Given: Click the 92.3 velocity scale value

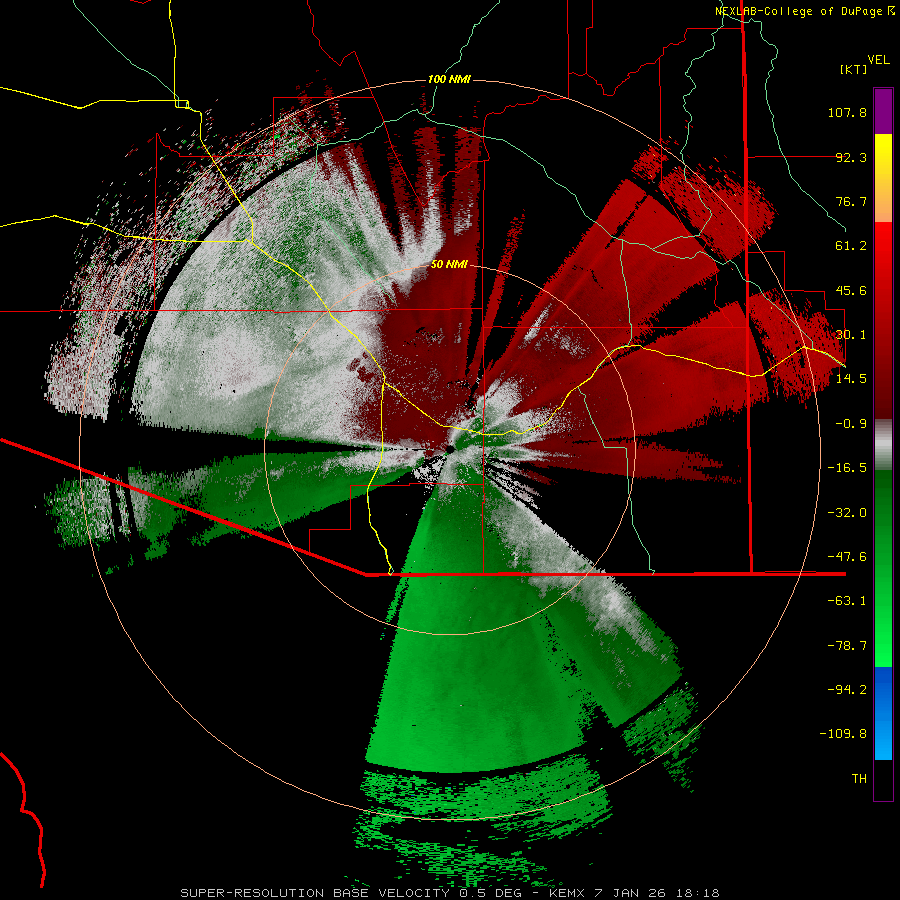Looking at the screenshot, I should (x=851, y=157).
